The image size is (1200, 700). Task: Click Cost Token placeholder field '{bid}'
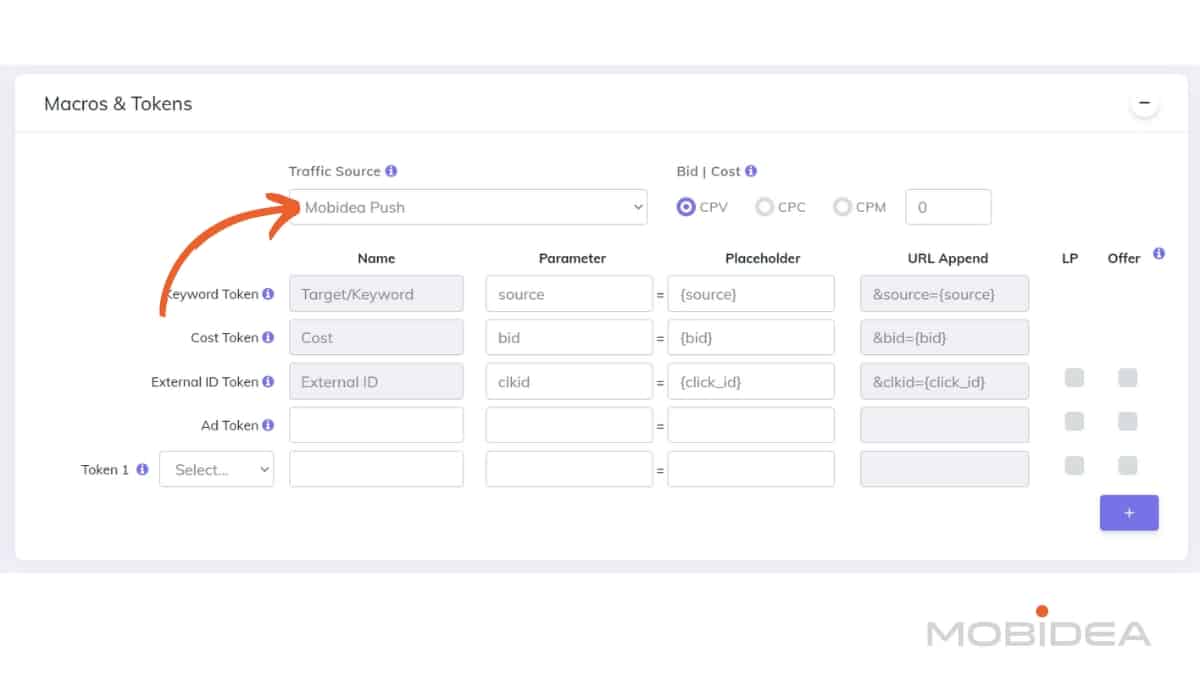[x=751, y=338]
